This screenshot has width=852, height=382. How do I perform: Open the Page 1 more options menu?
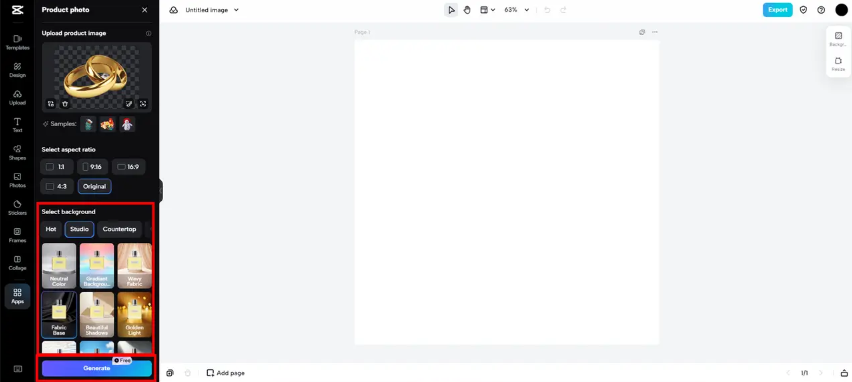655,32
